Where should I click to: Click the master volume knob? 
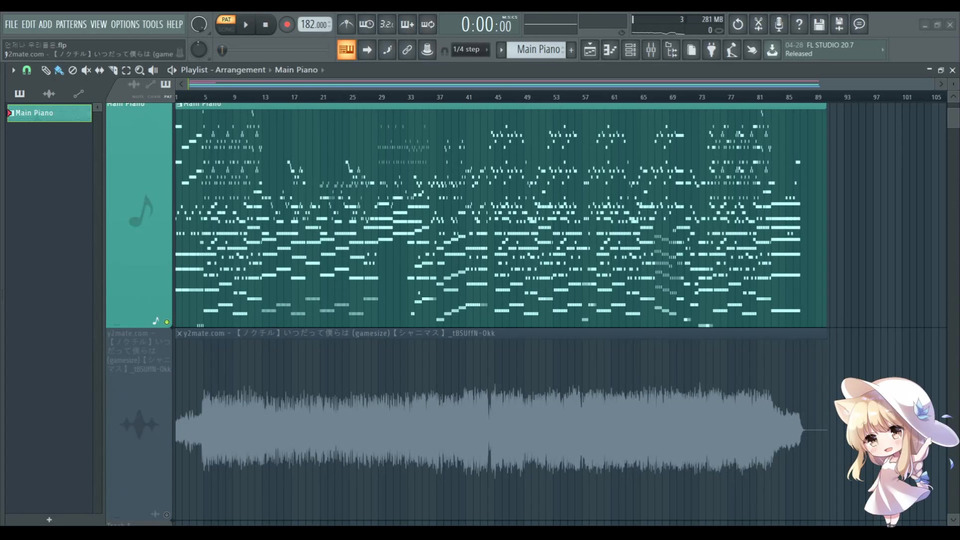pyautogui.click(x=199, y=24)
